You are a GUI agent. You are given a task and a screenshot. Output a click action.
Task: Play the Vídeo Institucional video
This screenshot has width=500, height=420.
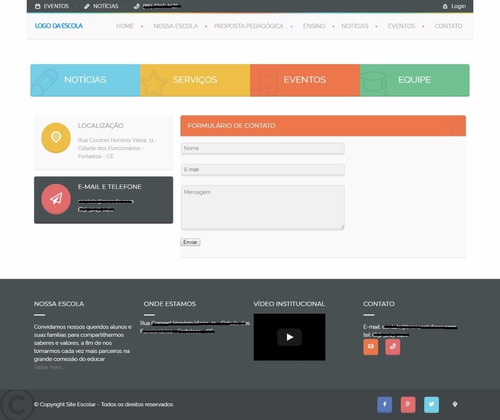coord(289,337)
